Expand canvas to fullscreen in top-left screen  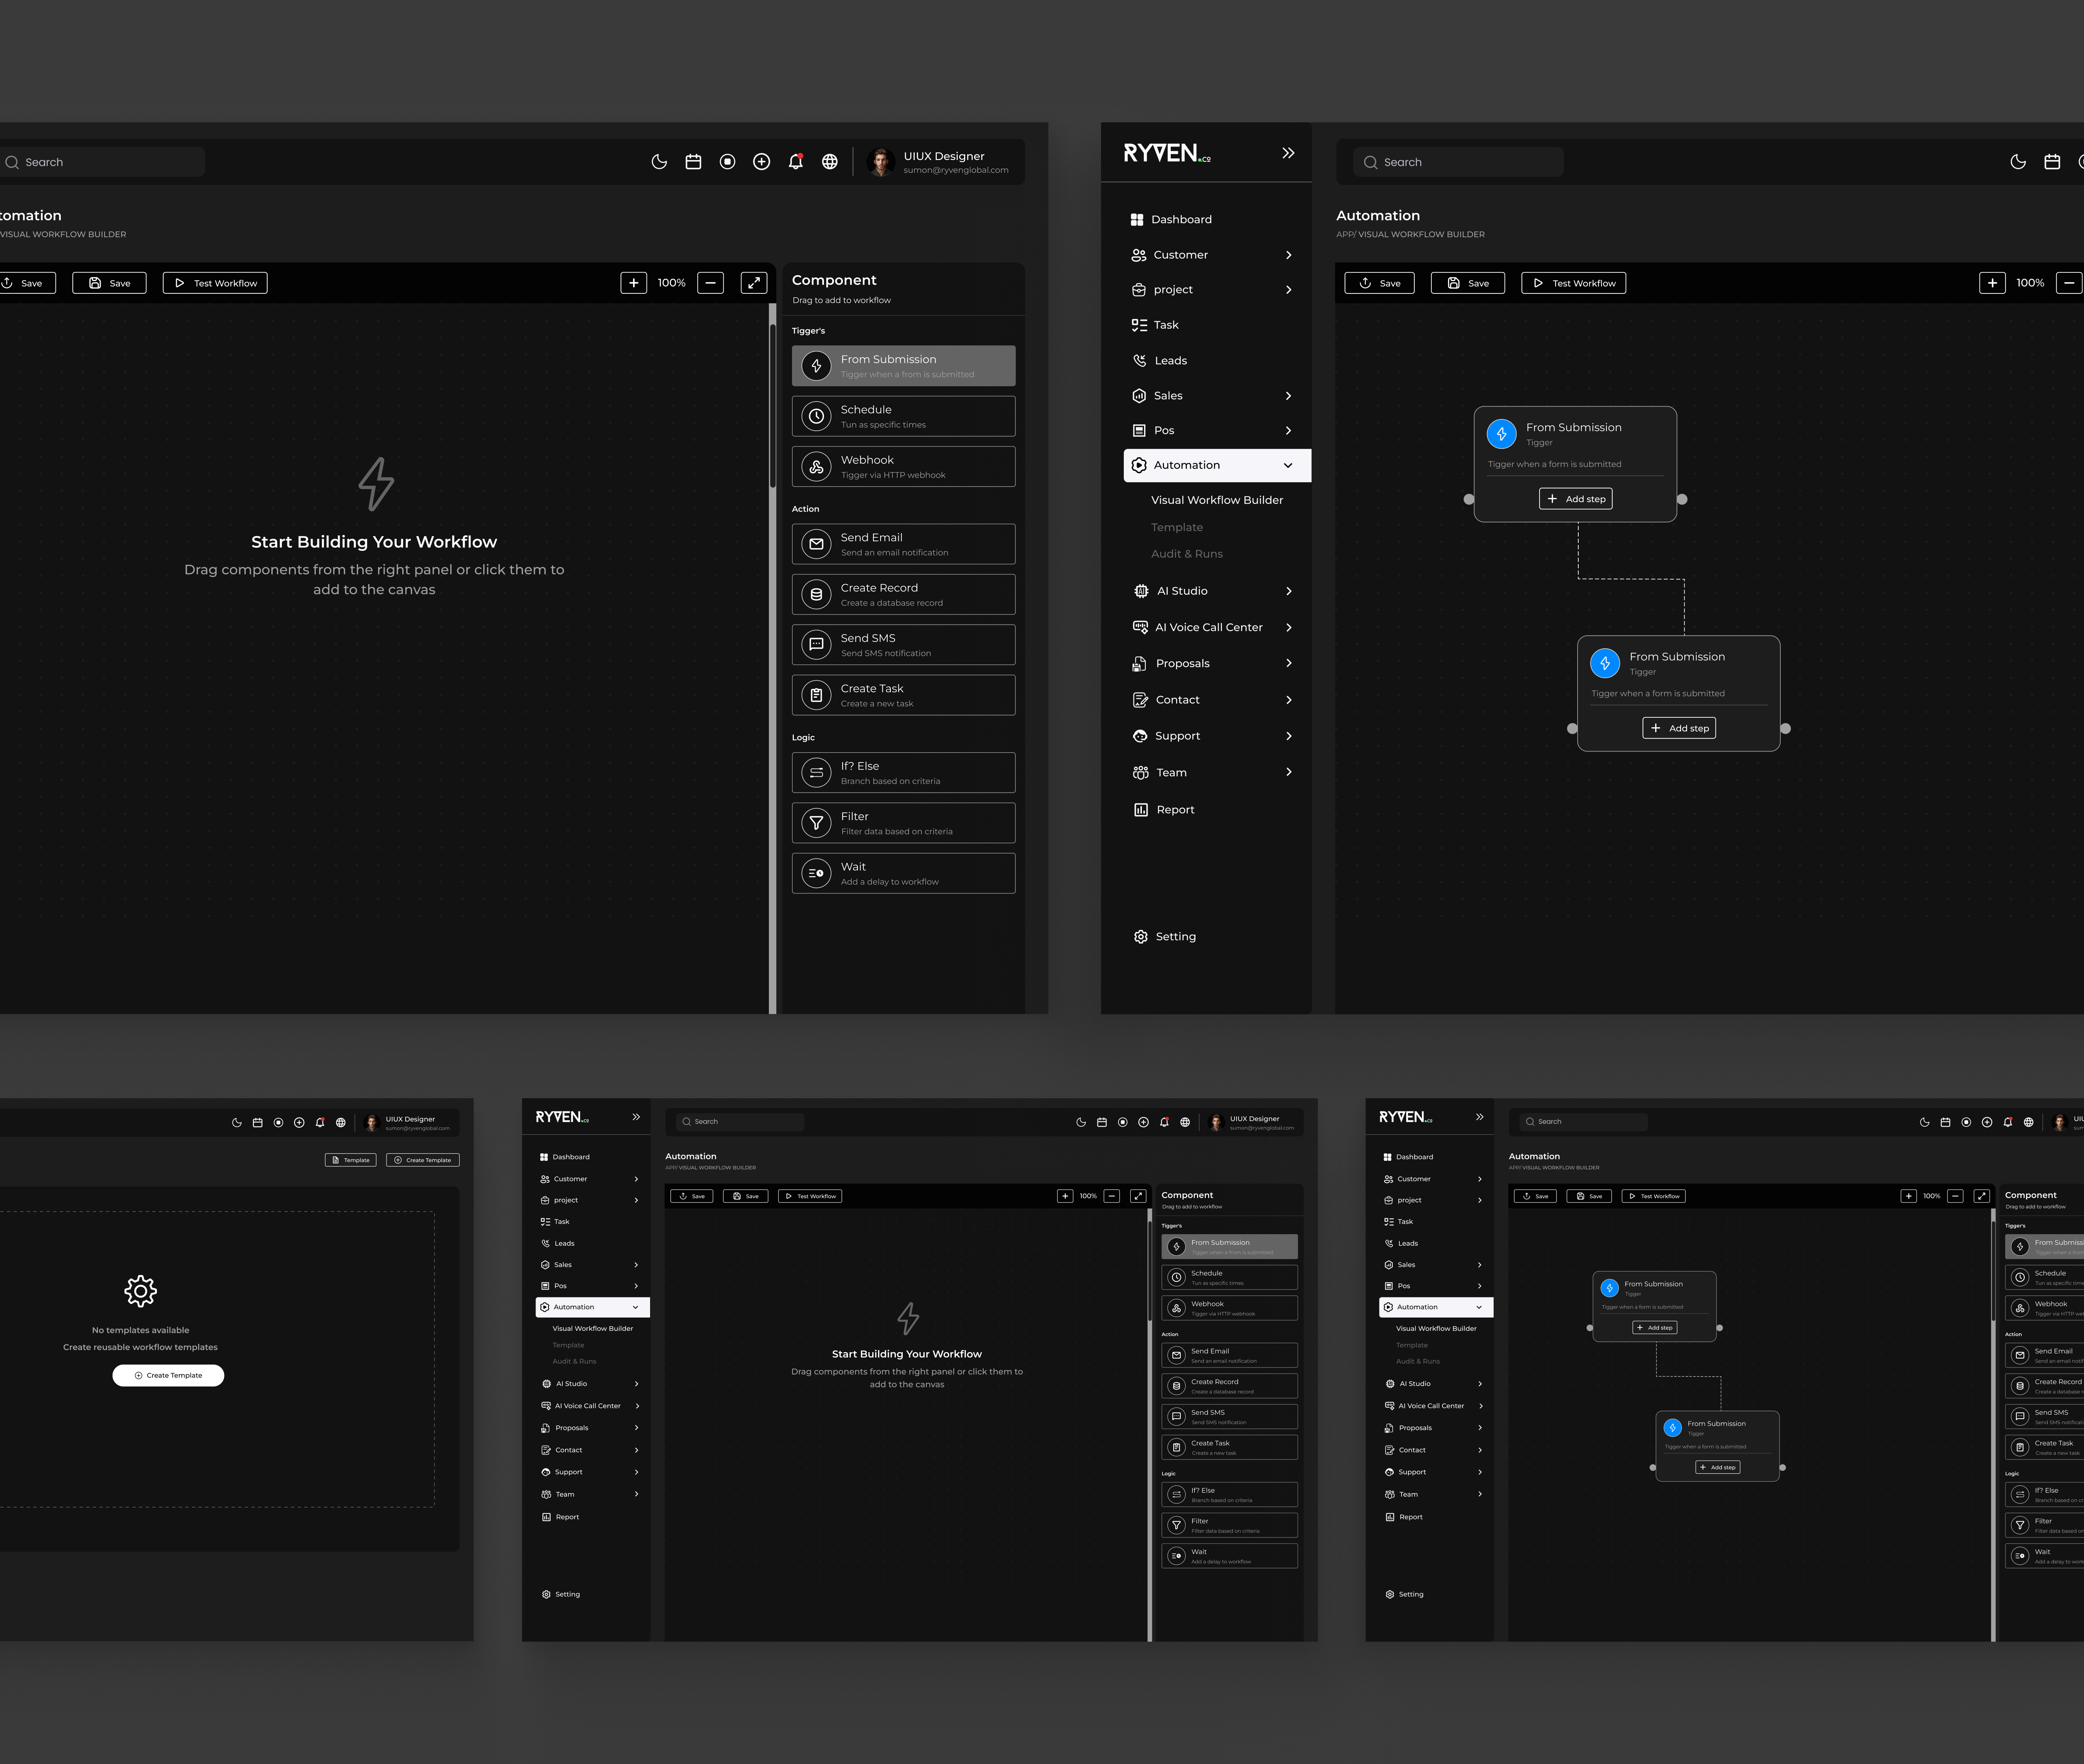click(x=754, y=283)
